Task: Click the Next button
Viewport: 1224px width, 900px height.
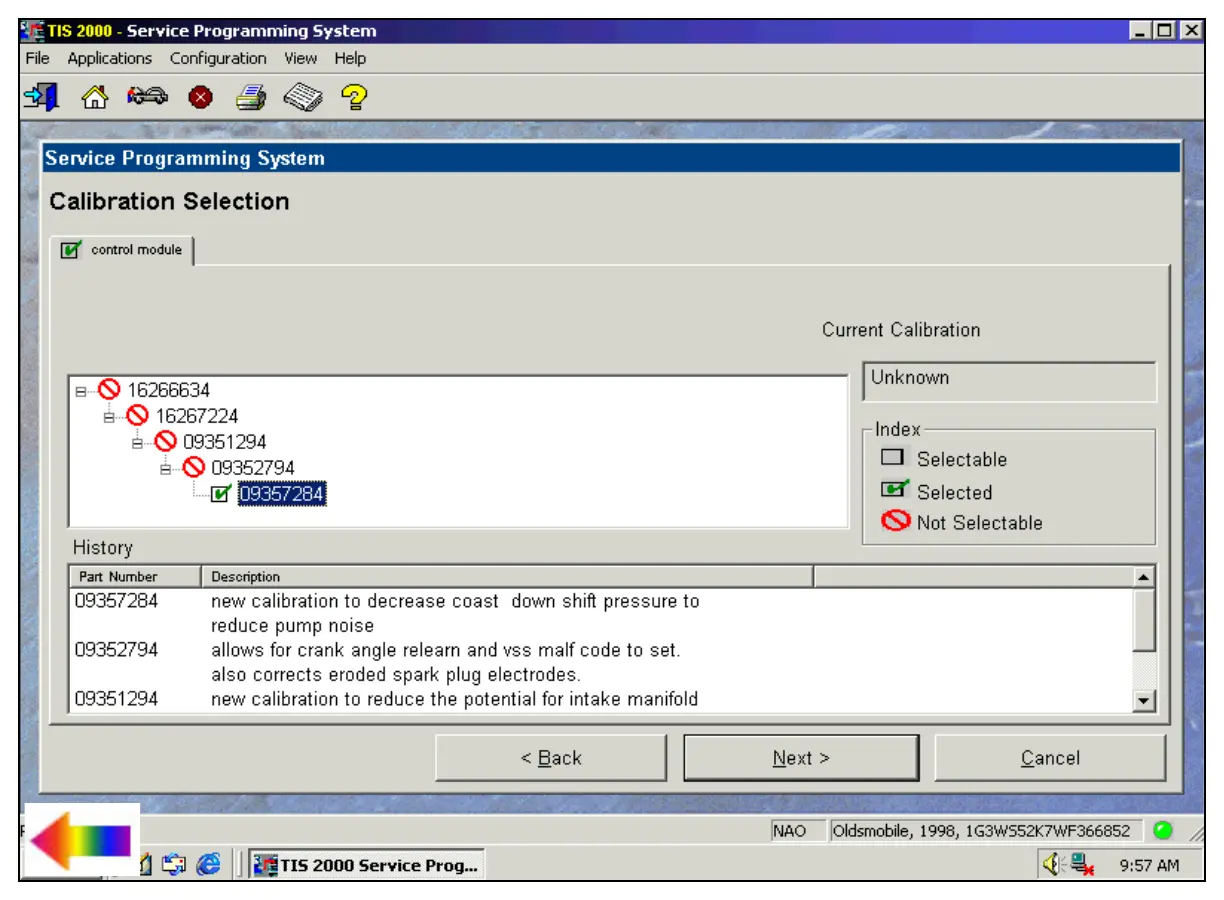Action: point(800,758)
